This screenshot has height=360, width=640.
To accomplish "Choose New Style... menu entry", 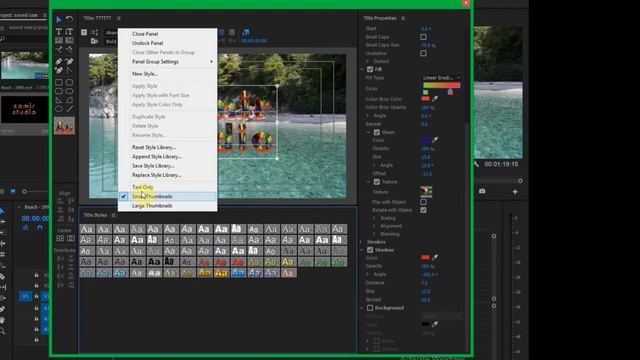I will pos(168,74).
